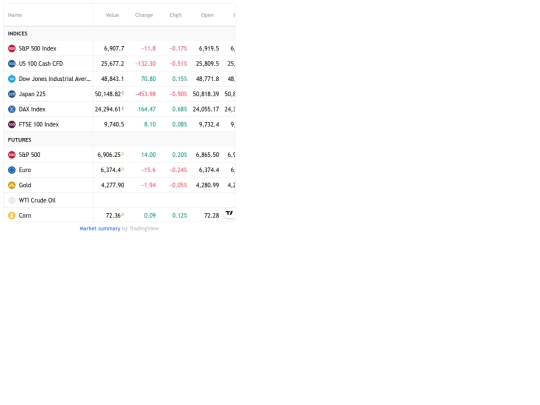
Task: Click the change value 70.80
Action: click(x=148, y=79)
